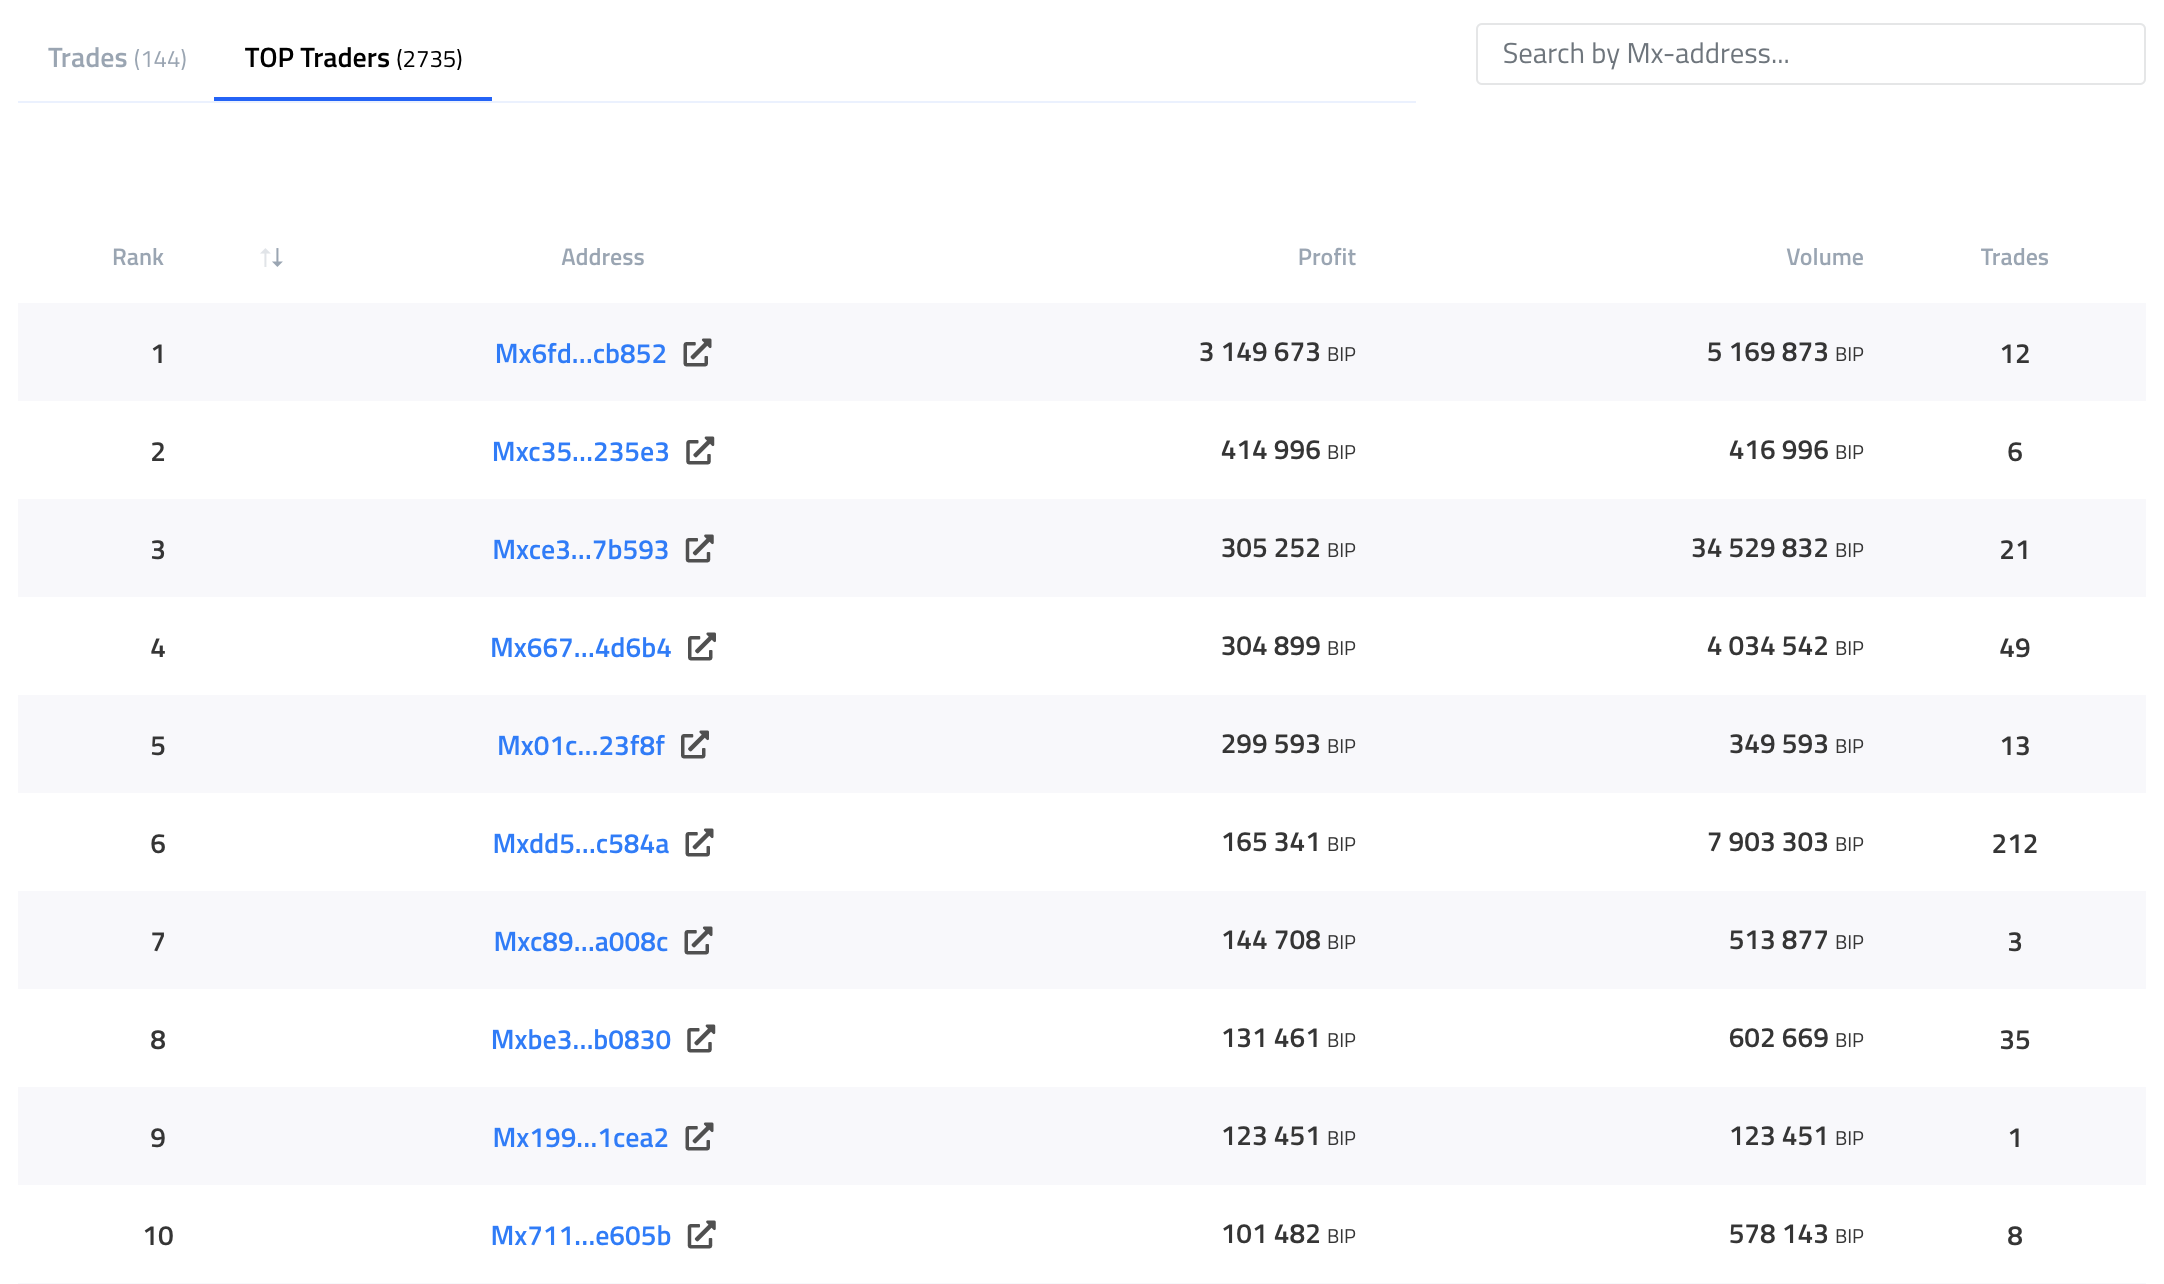Sort by Volume column header

click(x=1824, y=257)
